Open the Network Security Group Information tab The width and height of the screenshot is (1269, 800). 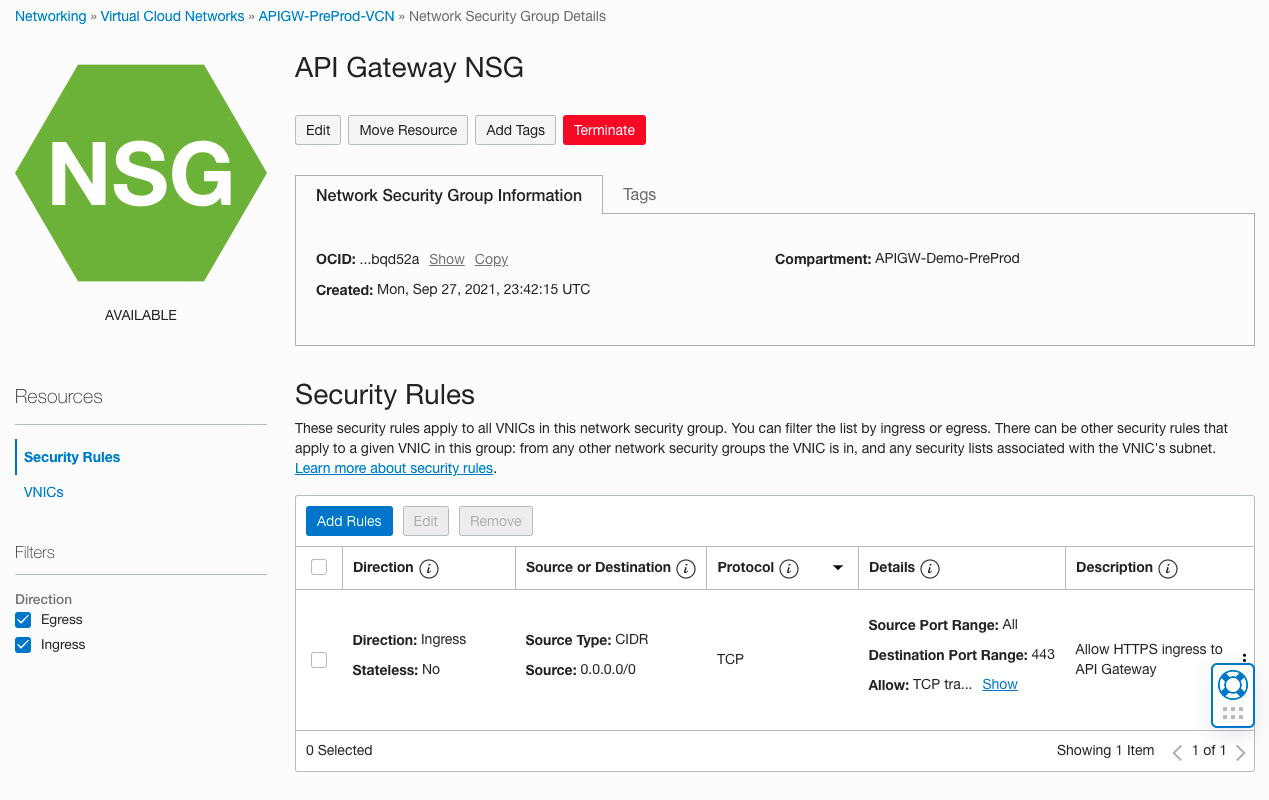(448, 195)
